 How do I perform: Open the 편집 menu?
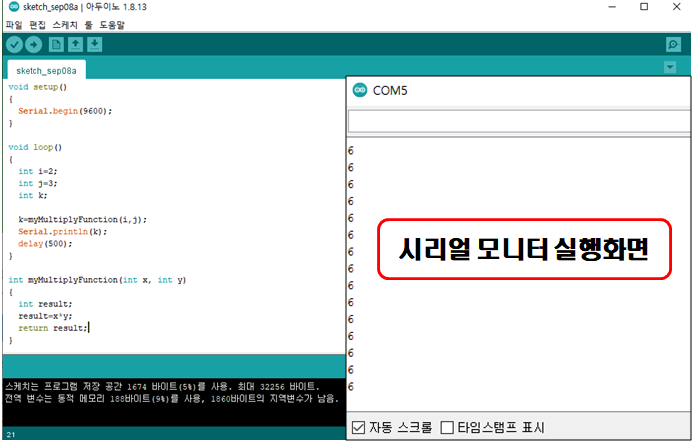coord(38,25)
